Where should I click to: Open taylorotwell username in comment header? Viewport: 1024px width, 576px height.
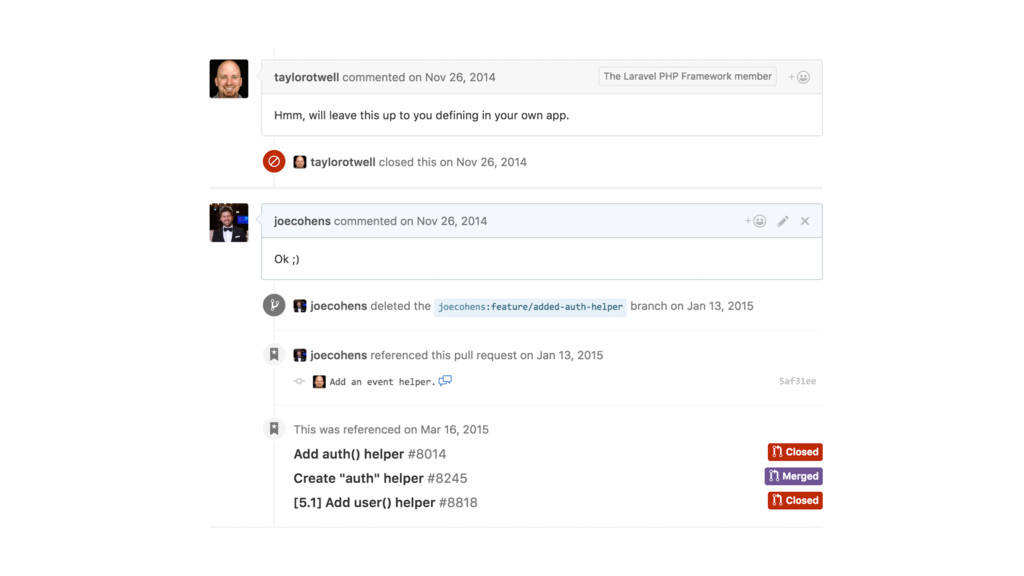tap(306, 77)
